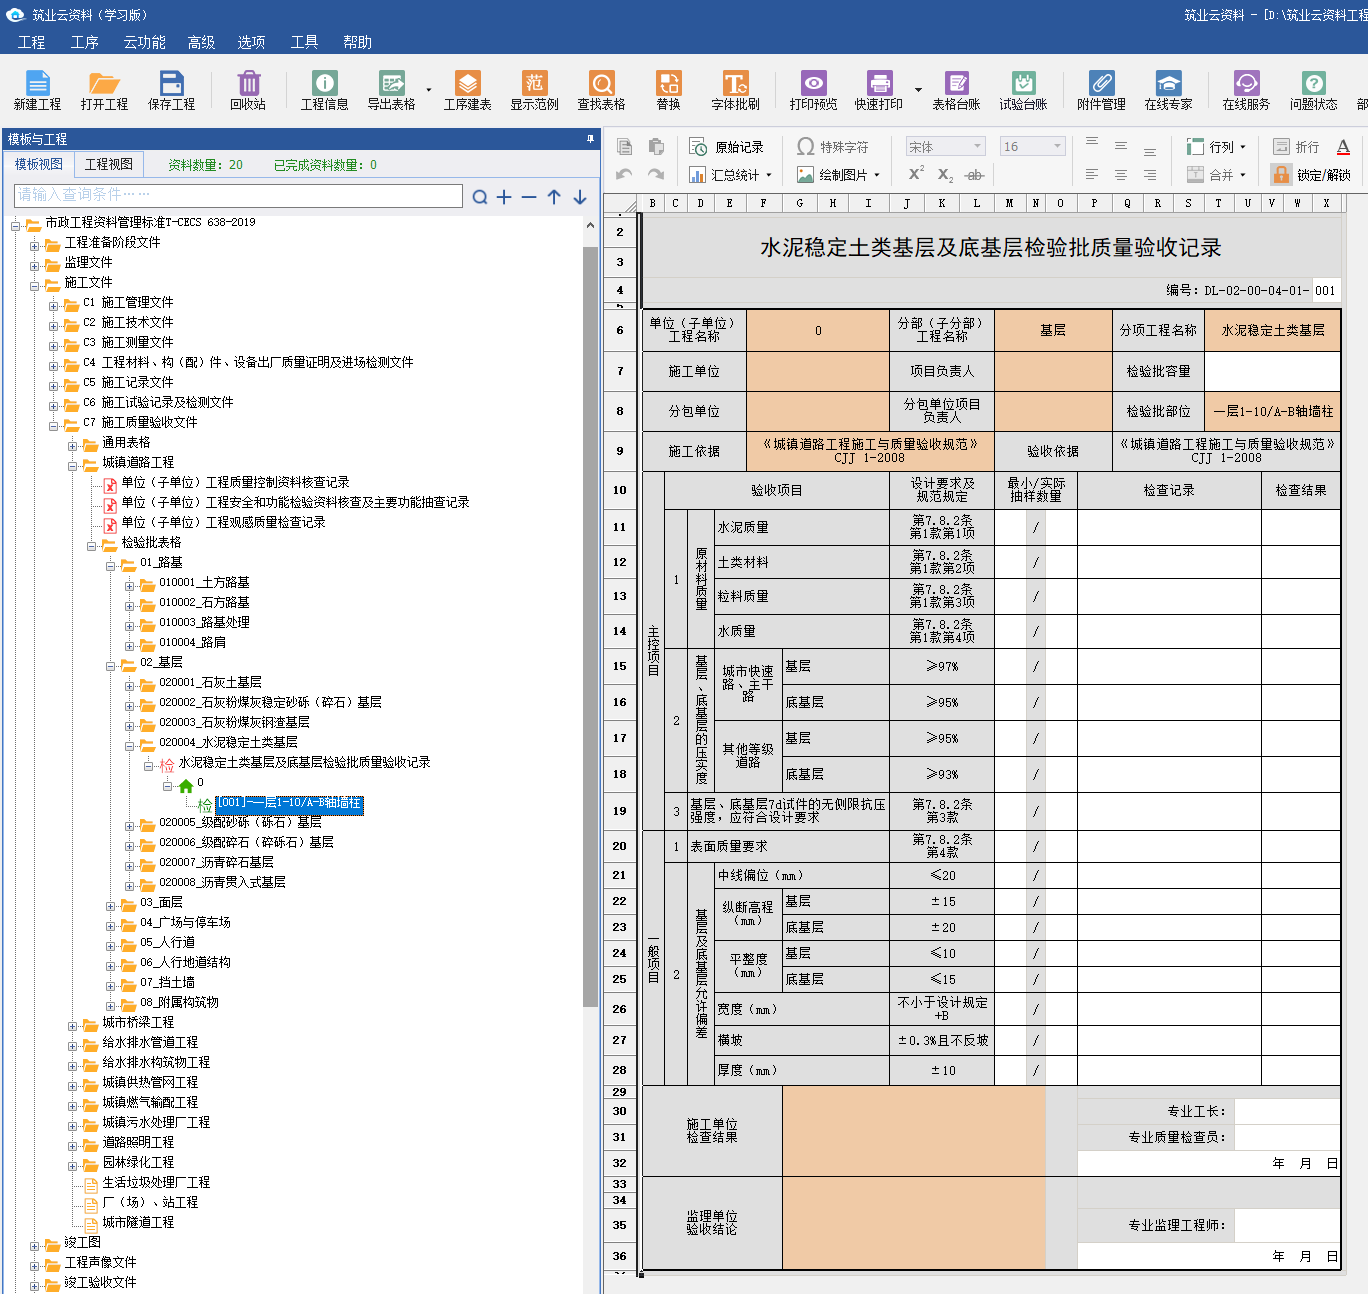Open the 工程 menu

tap(32, 42)
